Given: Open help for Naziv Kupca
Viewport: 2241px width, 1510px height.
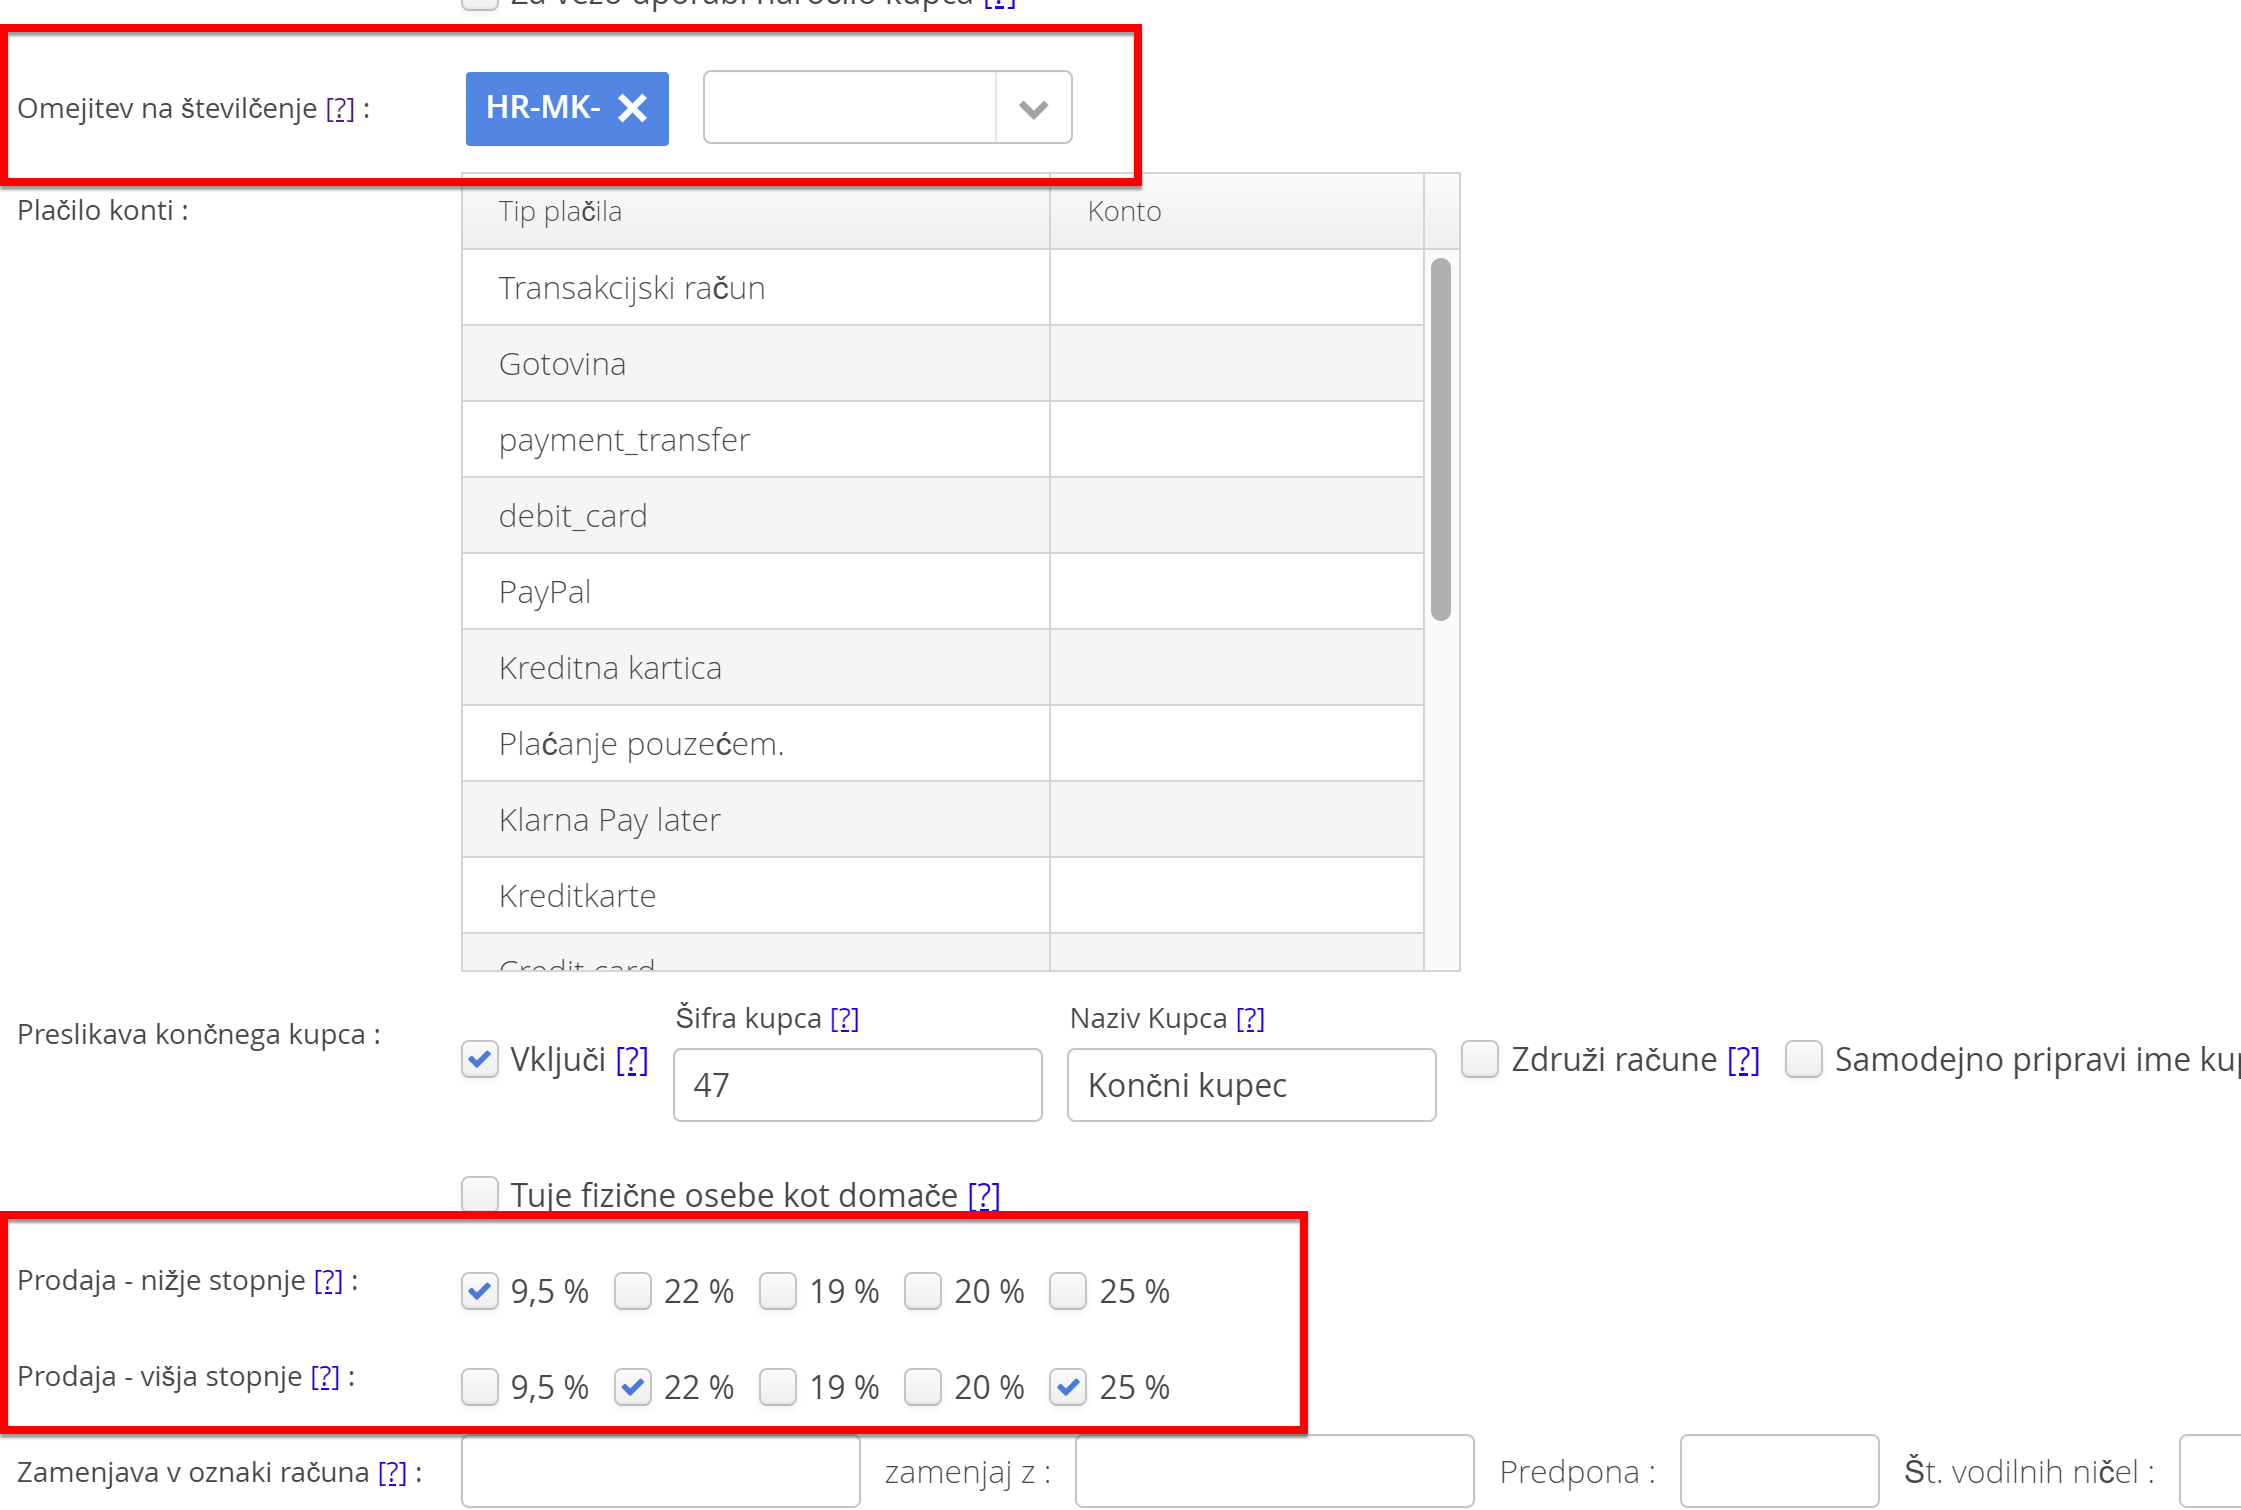Looking at the screenshot, I should 1250,1018.
